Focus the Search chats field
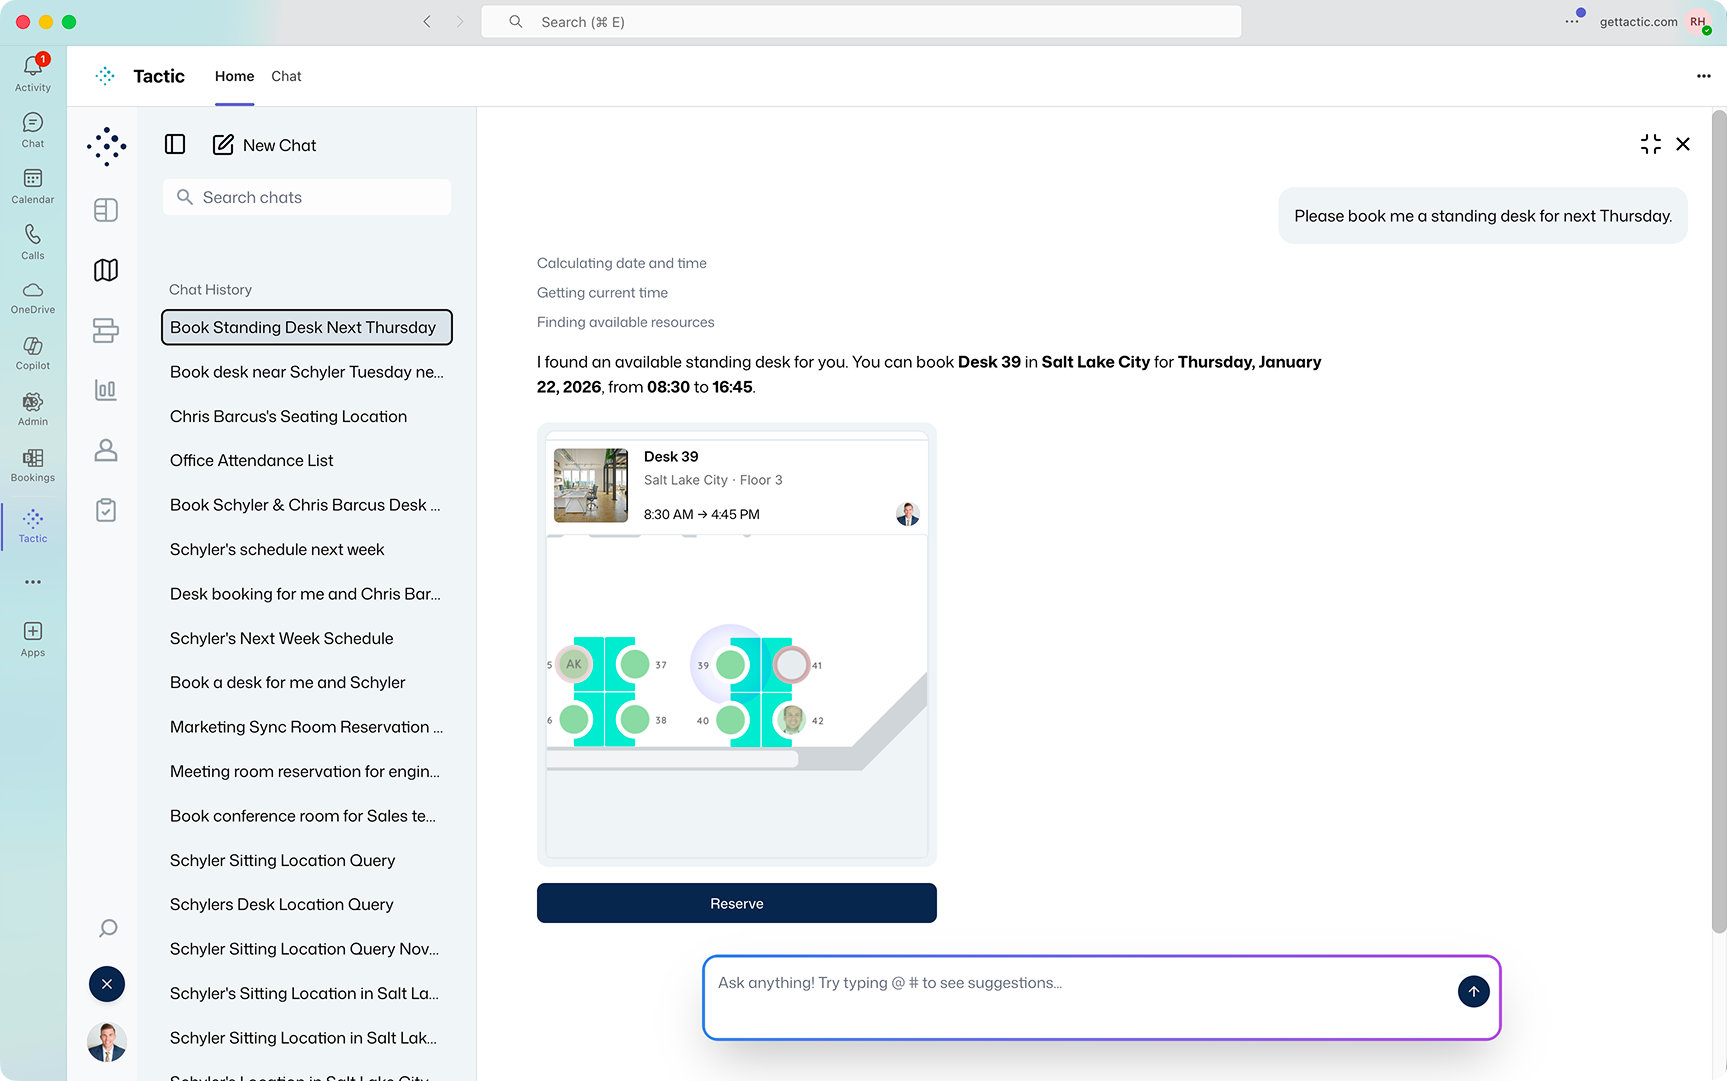 tap(307, 197)
